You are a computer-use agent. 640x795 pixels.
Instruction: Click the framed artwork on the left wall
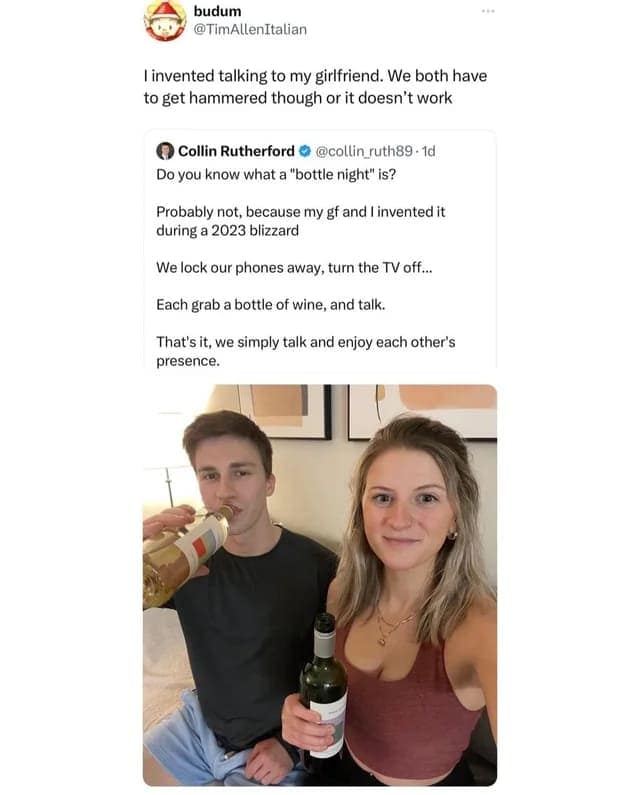point(284,410)
